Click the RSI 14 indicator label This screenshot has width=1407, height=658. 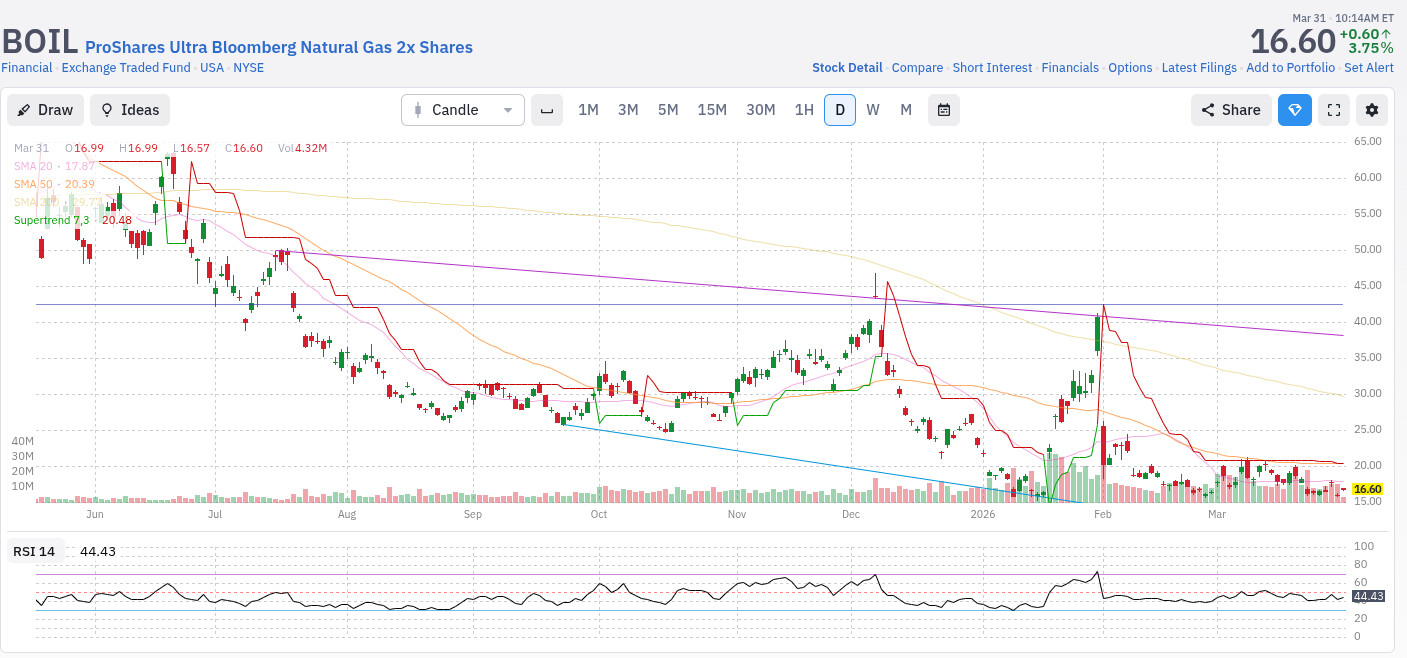click(x=34, y=551)
